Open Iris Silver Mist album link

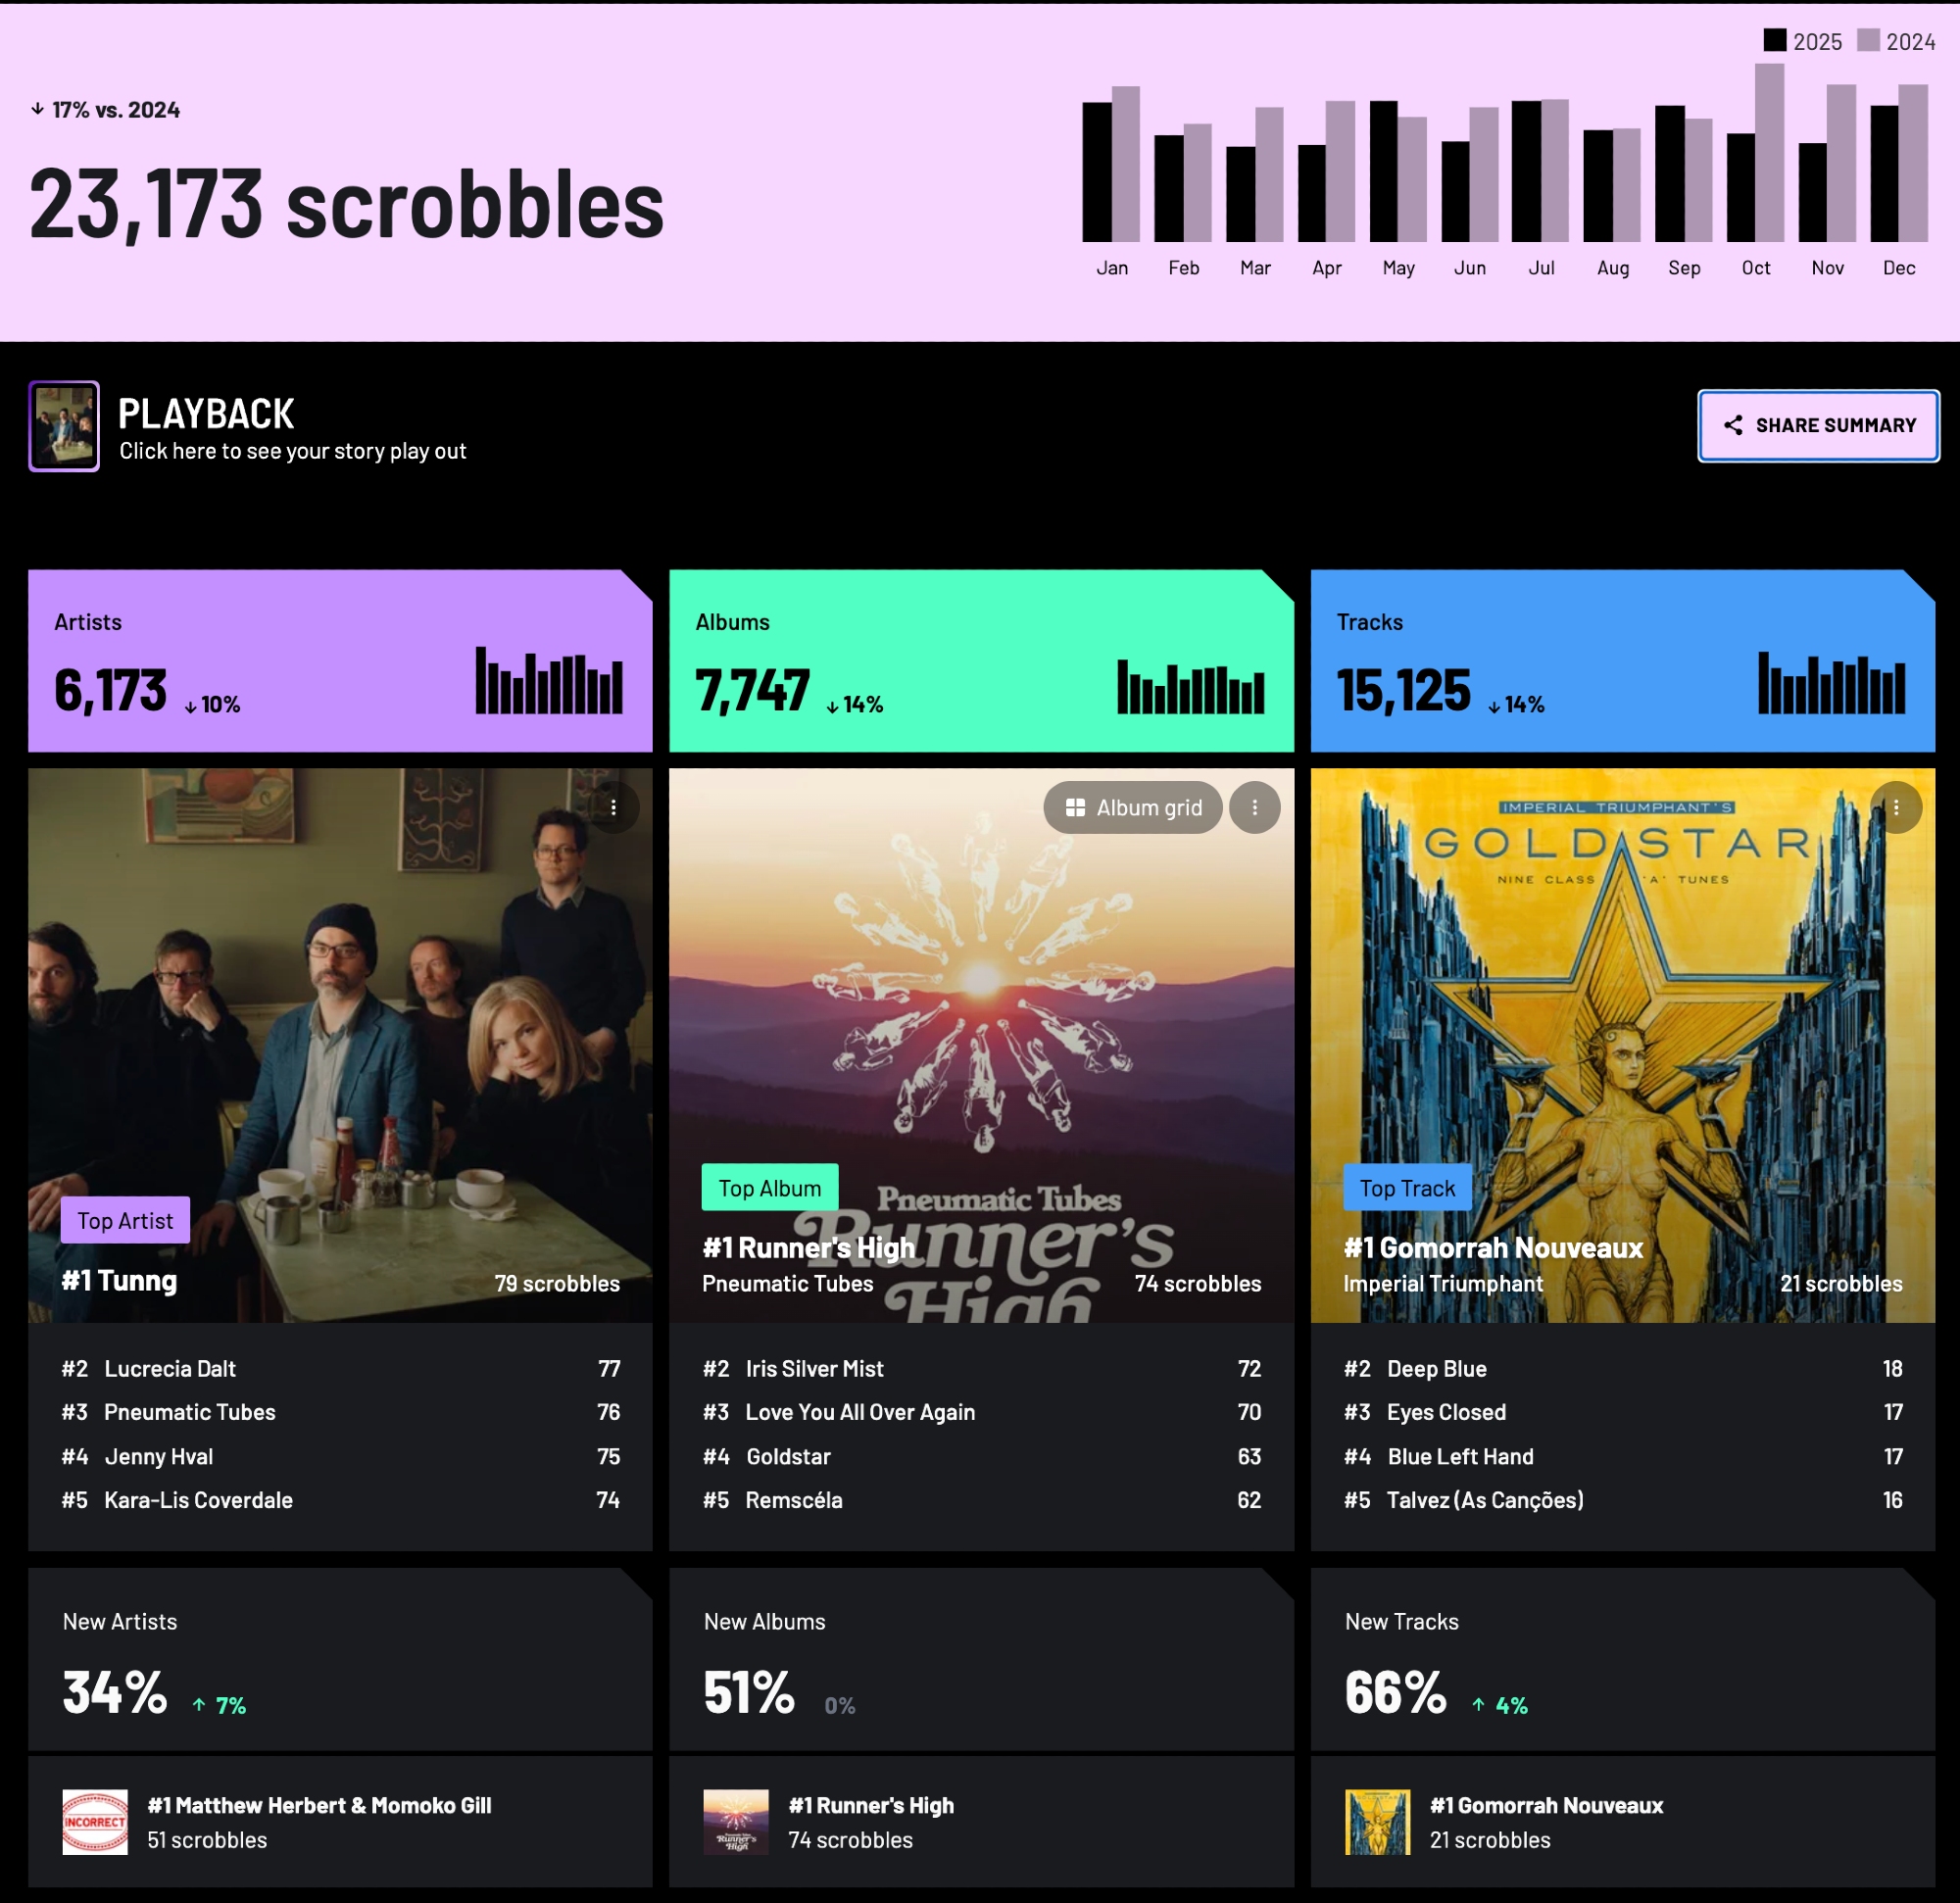click(814, 1368)
